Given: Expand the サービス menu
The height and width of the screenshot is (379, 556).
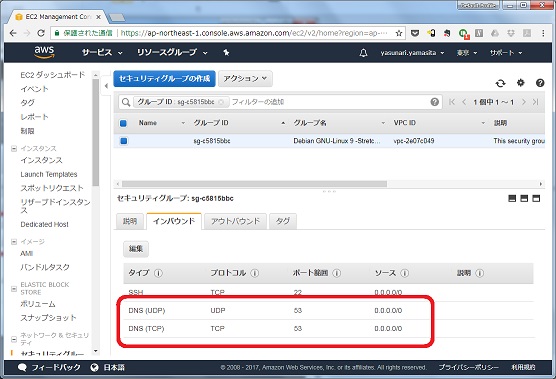Looking at the screenshot, I should tap(102, 52).
